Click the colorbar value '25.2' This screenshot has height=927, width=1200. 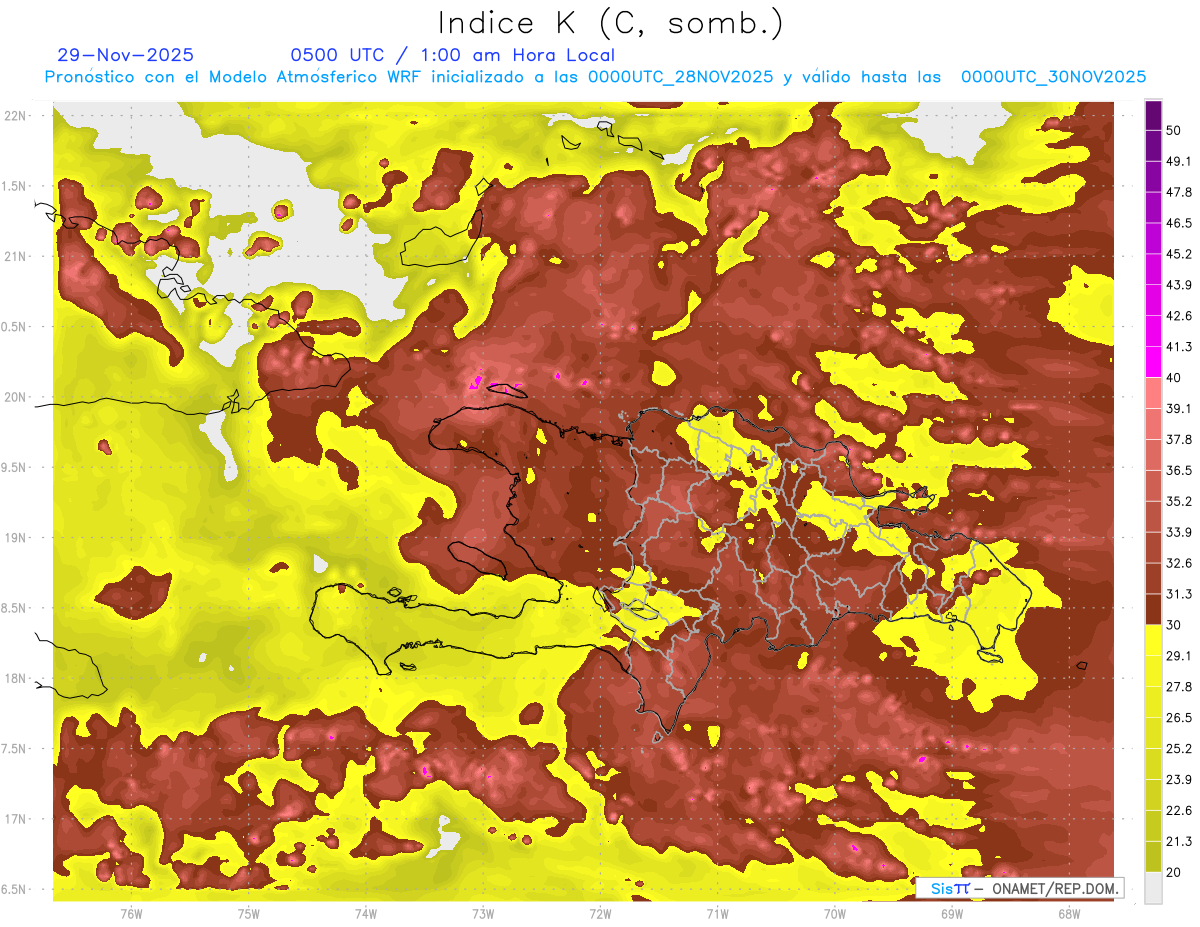pyautogui.click(x=1179, y=748)
